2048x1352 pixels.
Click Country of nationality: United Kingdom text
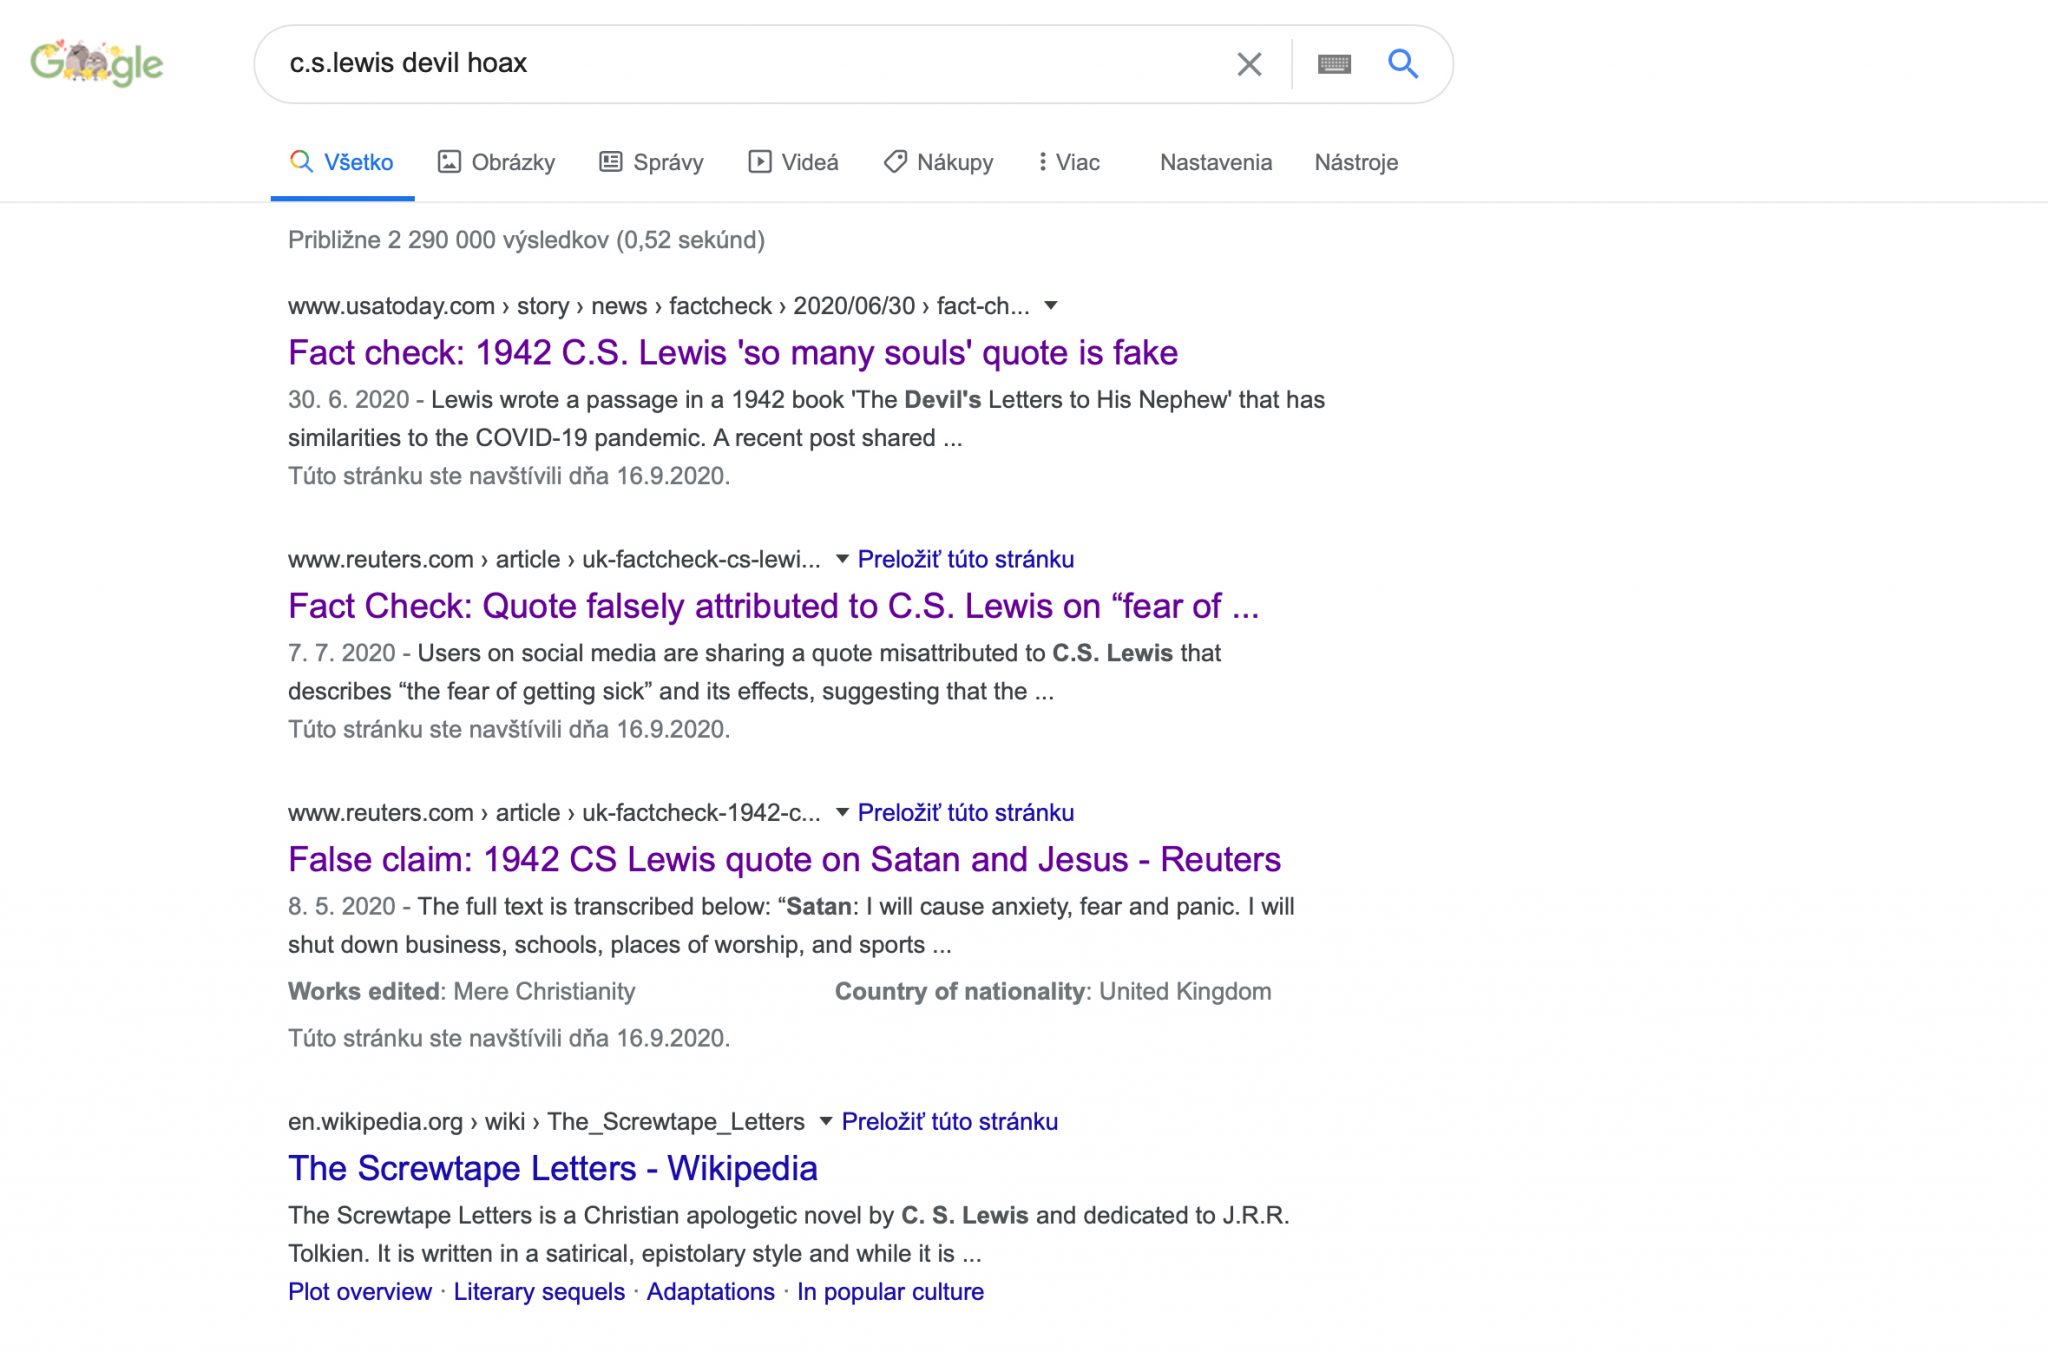tap(1053, 991)
